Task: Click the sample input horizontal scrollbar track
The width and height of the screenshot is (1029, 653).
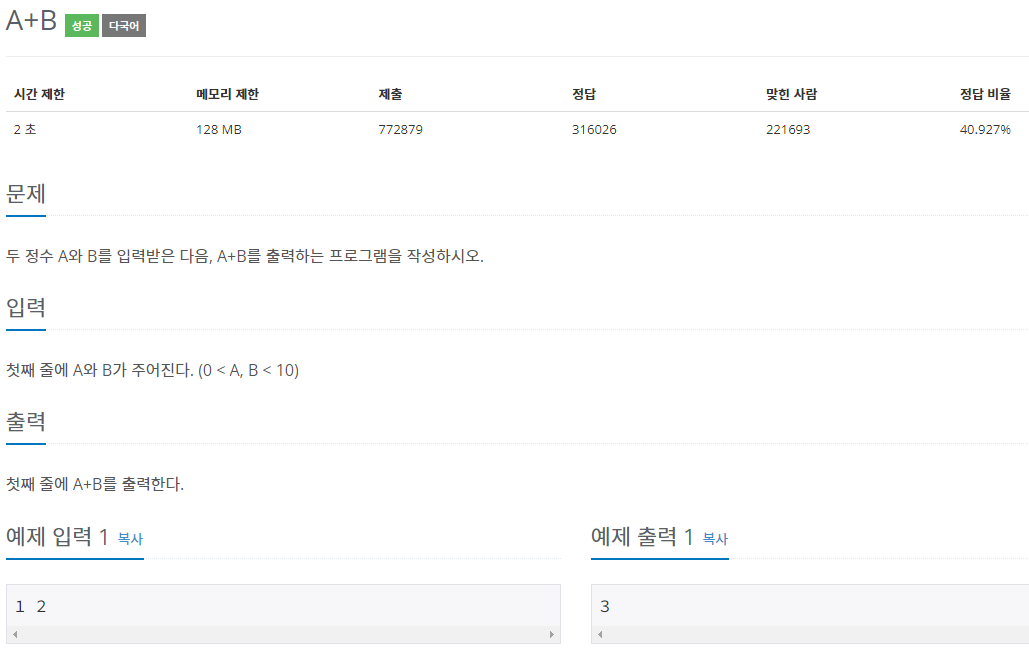Action: [284, 634]
